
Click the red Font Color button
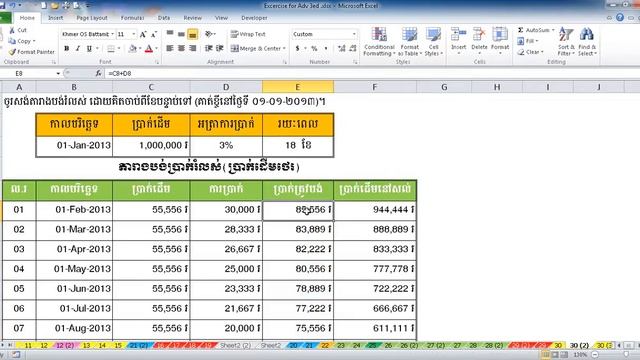click(149, 49)
